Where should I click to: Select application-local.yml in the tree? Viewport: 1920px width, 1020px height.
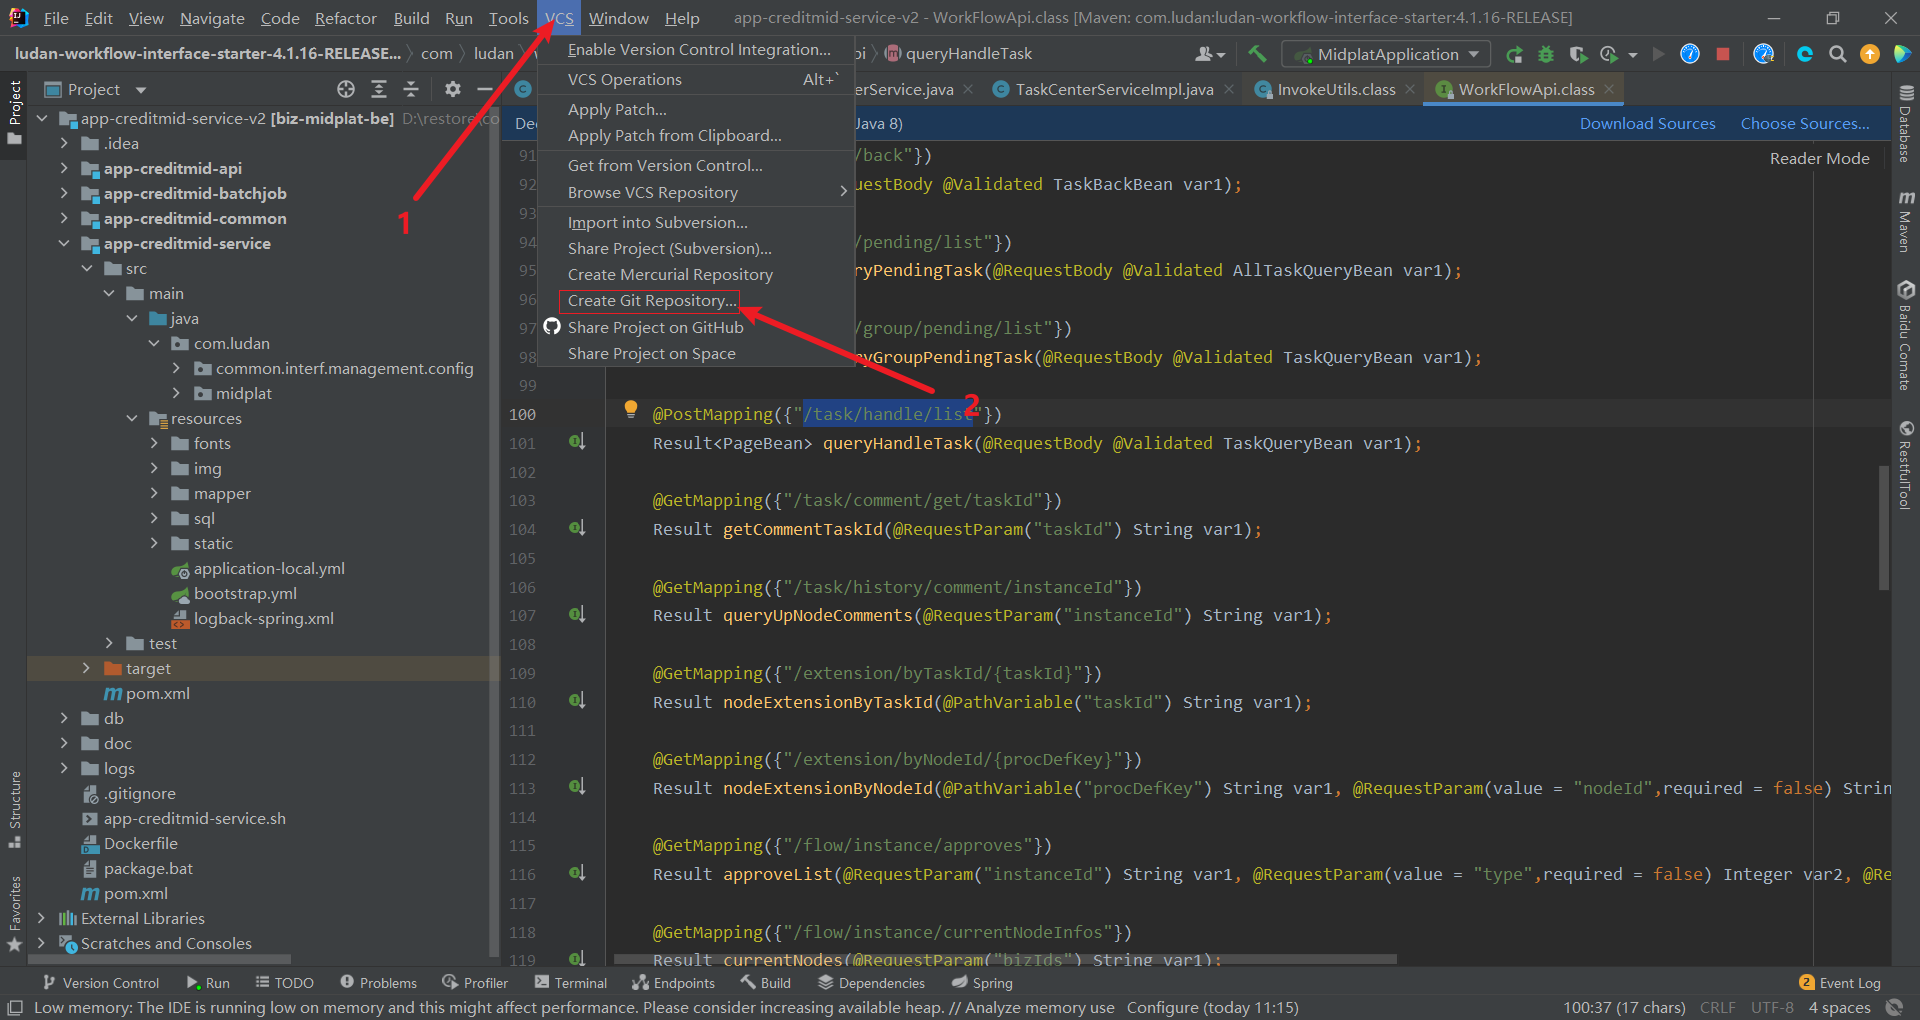(x=269, y=568)
